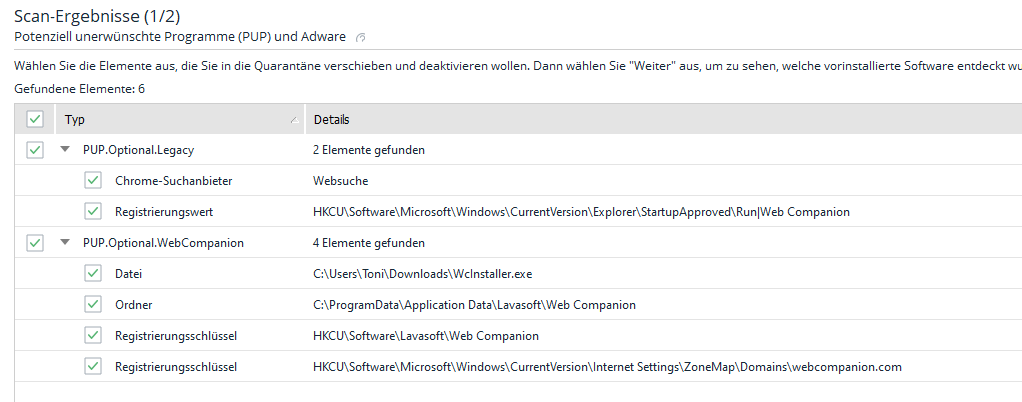The width and height of the screenshot is (1022, 402).
Task: Uncheck the Ordner row checkbox
Action: (x=93, y=304)
